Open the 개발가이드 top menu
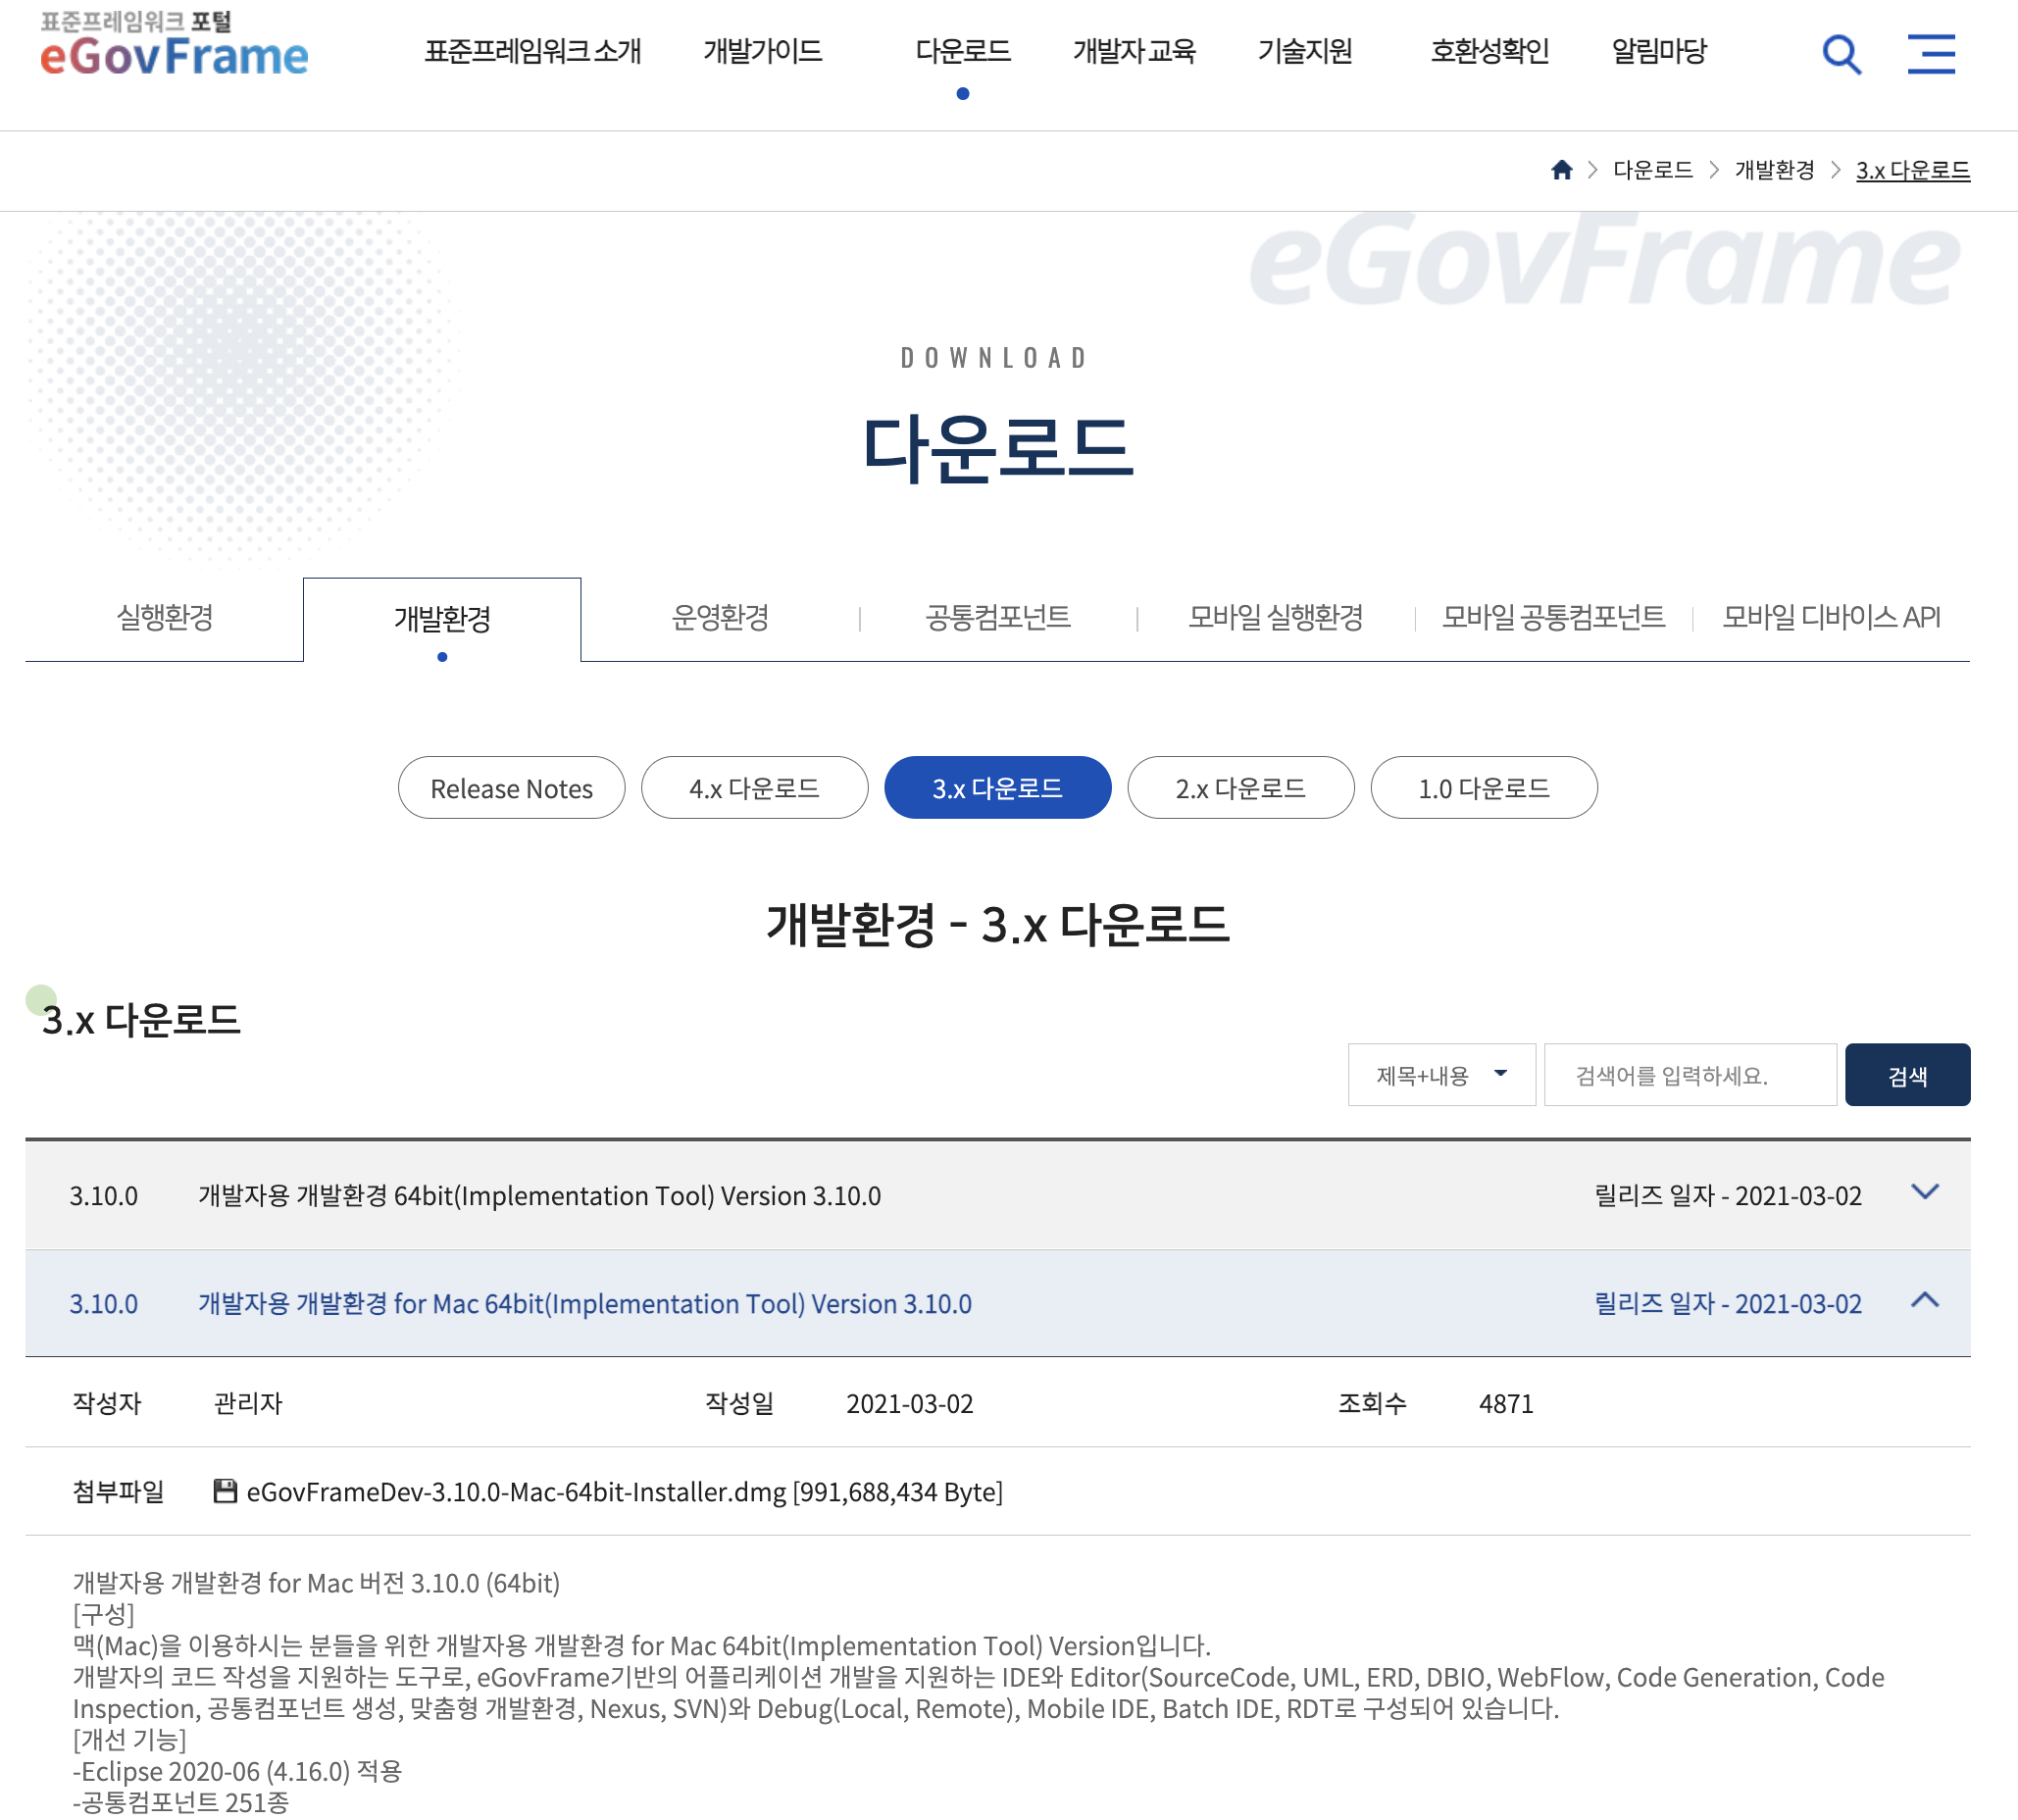2018x1820 pixels. point(762,51)
